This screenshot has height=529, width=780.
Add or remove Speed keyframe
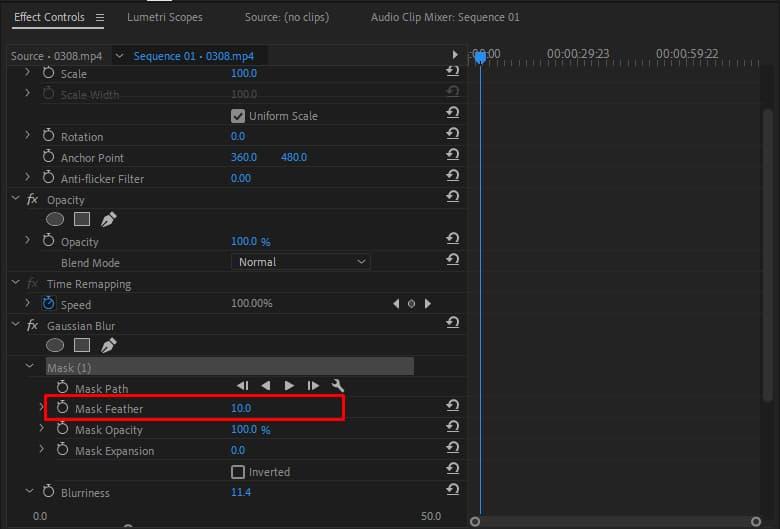(x=411, y=304)
